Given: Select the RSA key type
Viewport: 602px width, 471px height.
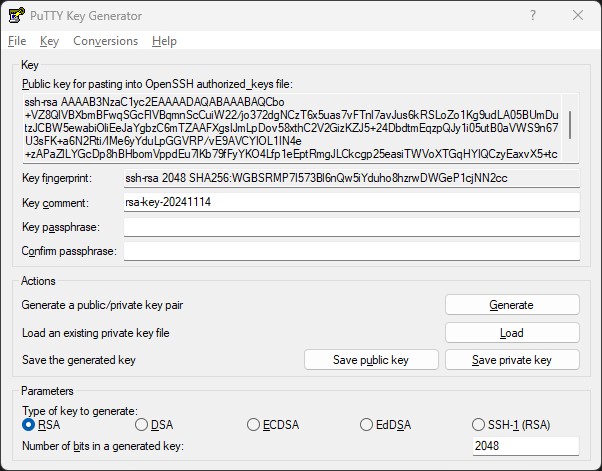Looking at the screenshot, I should point(41,425).
